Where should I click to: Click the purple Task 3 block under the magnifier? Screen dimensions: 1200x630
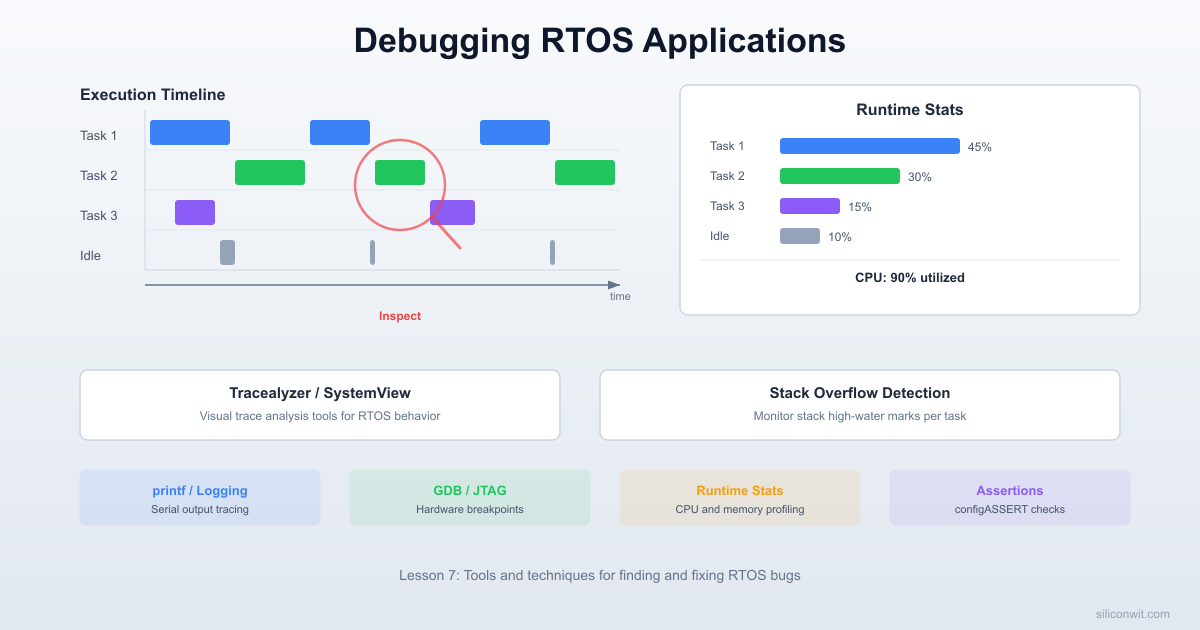pyautogui.click(x=452, y=212)
